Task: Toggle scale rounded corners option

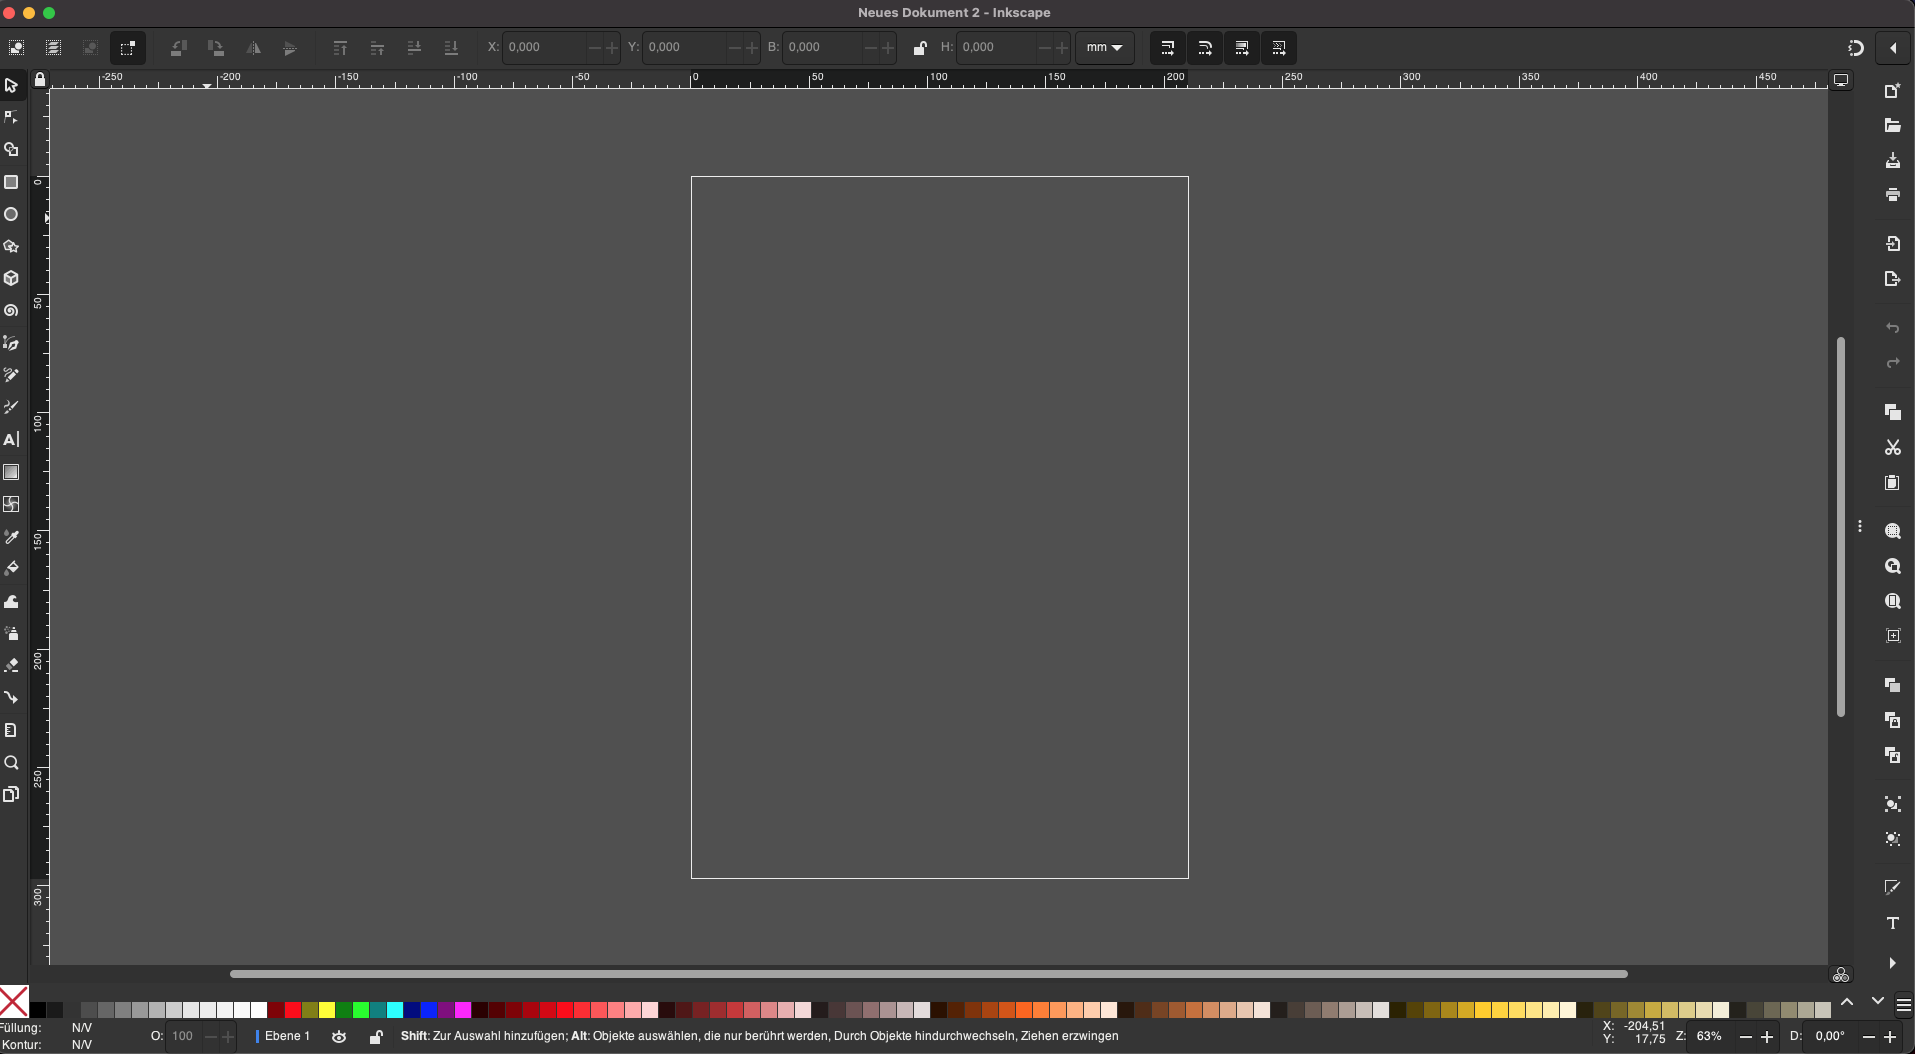Action: [x=1205, y=48]
